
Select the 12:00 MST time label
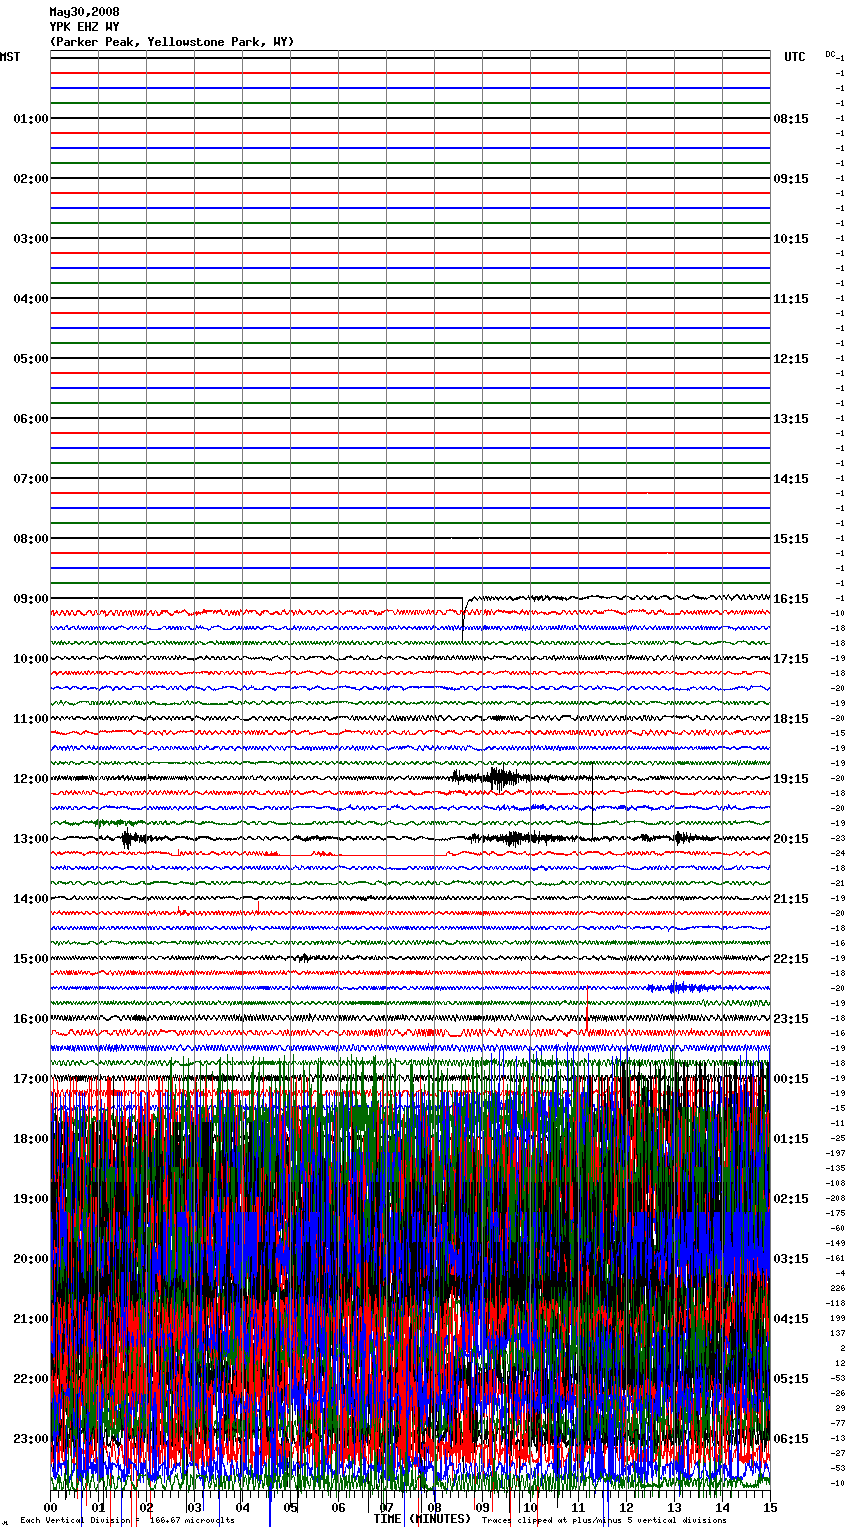(x=31, y=779)
